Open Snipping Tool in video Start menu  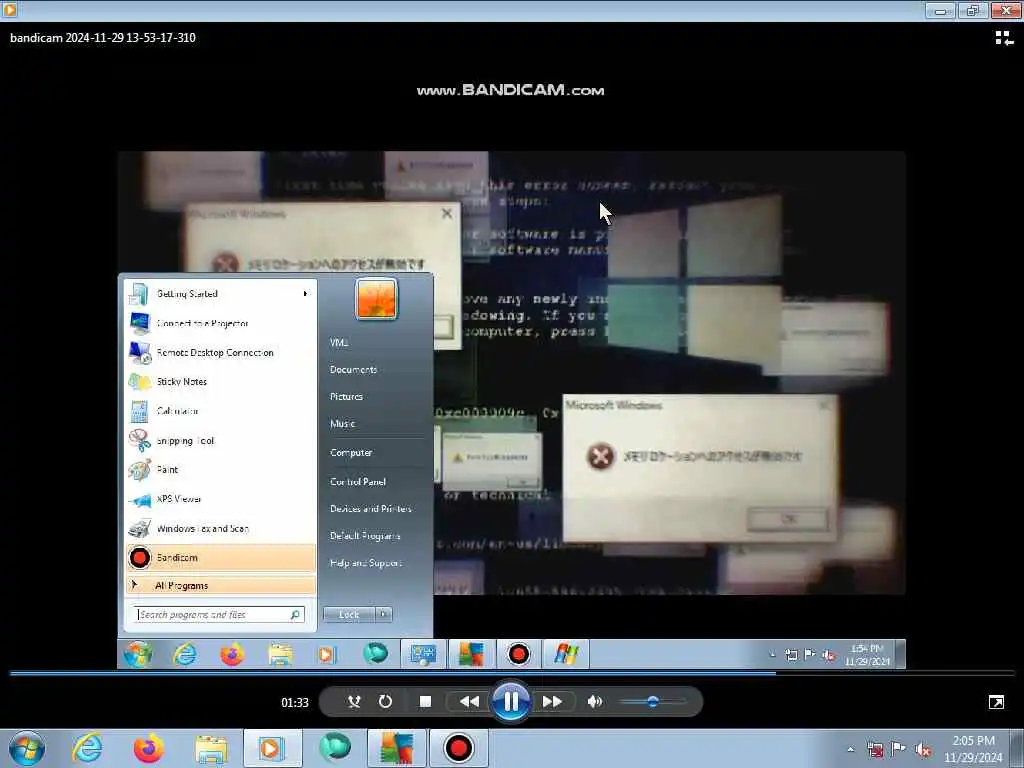[x=219, y=441]
